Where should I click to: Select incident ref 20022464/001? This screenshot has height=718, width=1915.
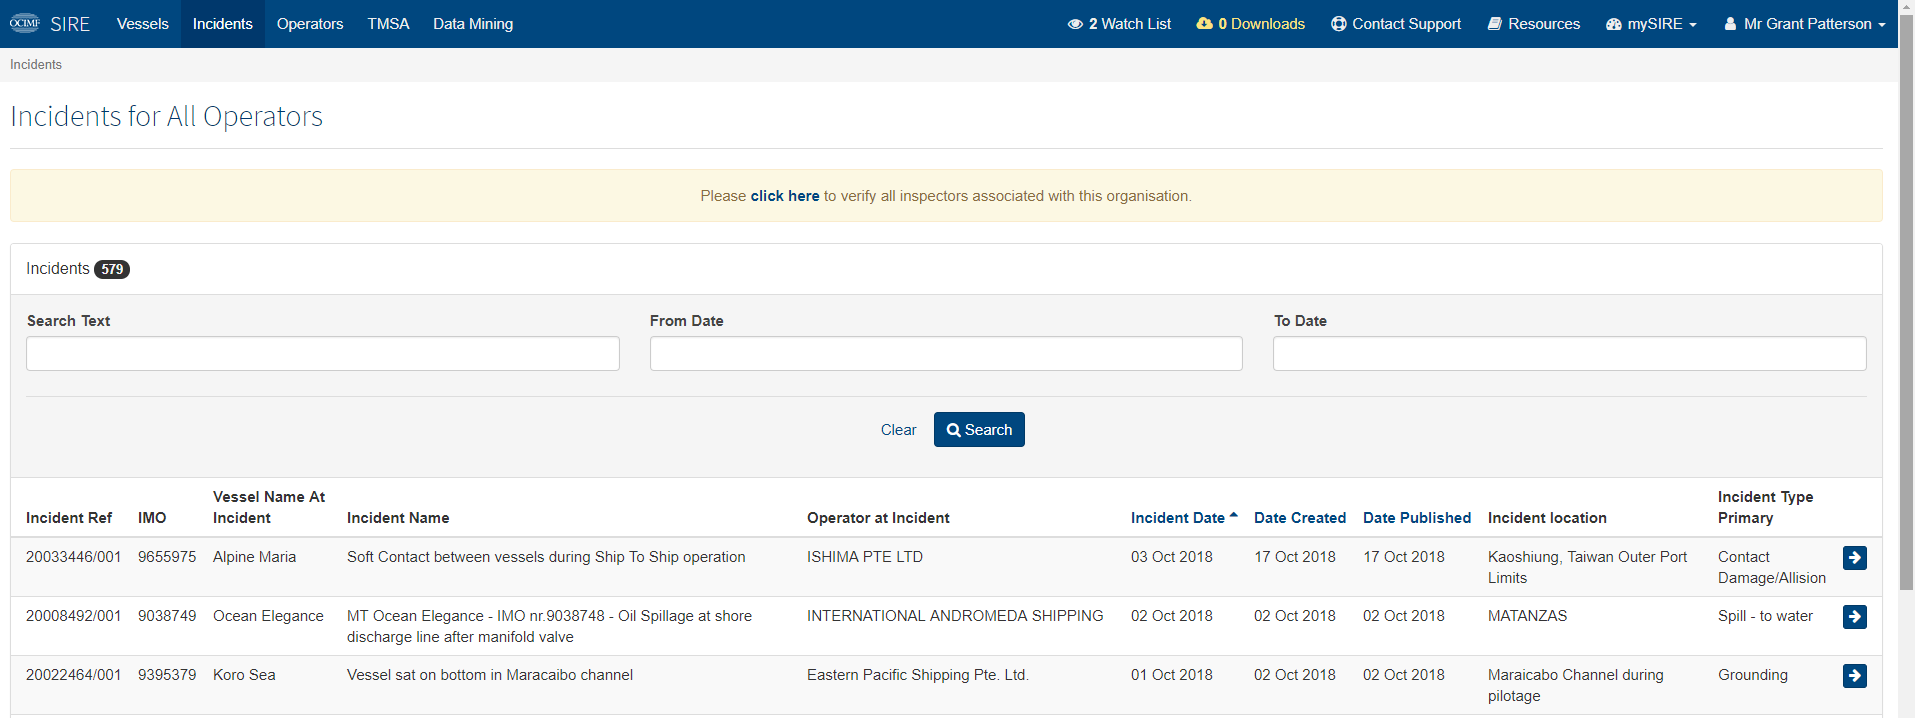coord(74,675)
